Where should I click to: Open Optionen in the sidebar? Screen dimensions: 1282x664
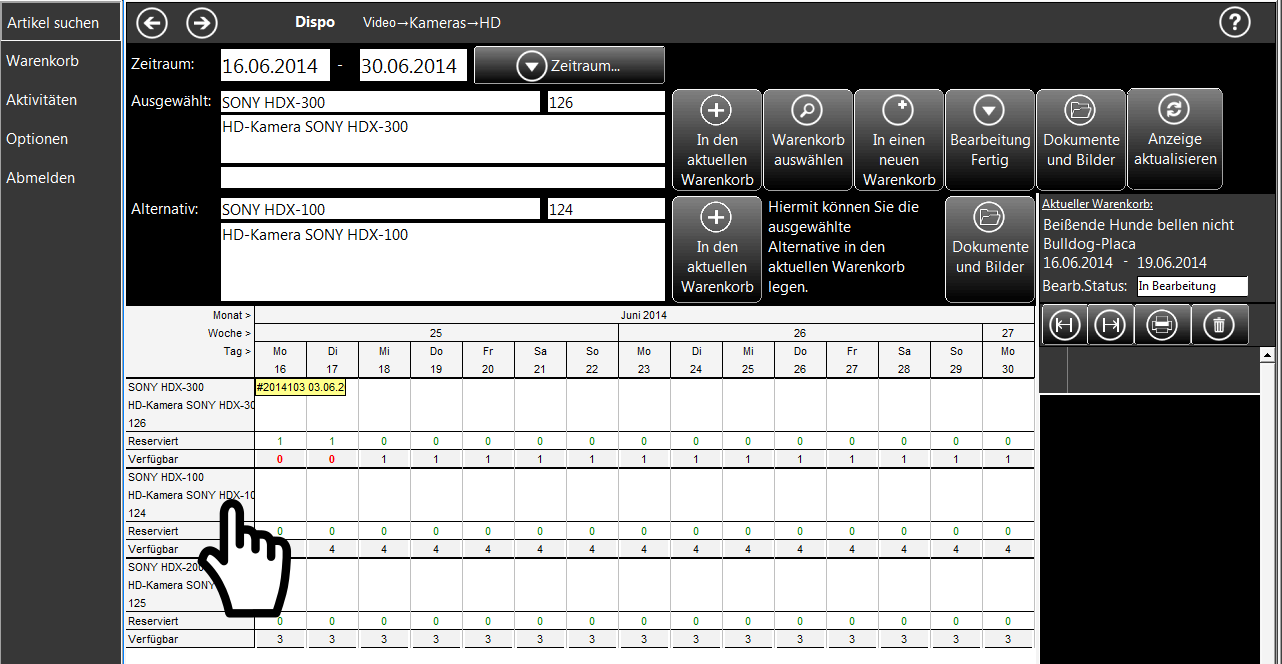(x=37, y=139)
